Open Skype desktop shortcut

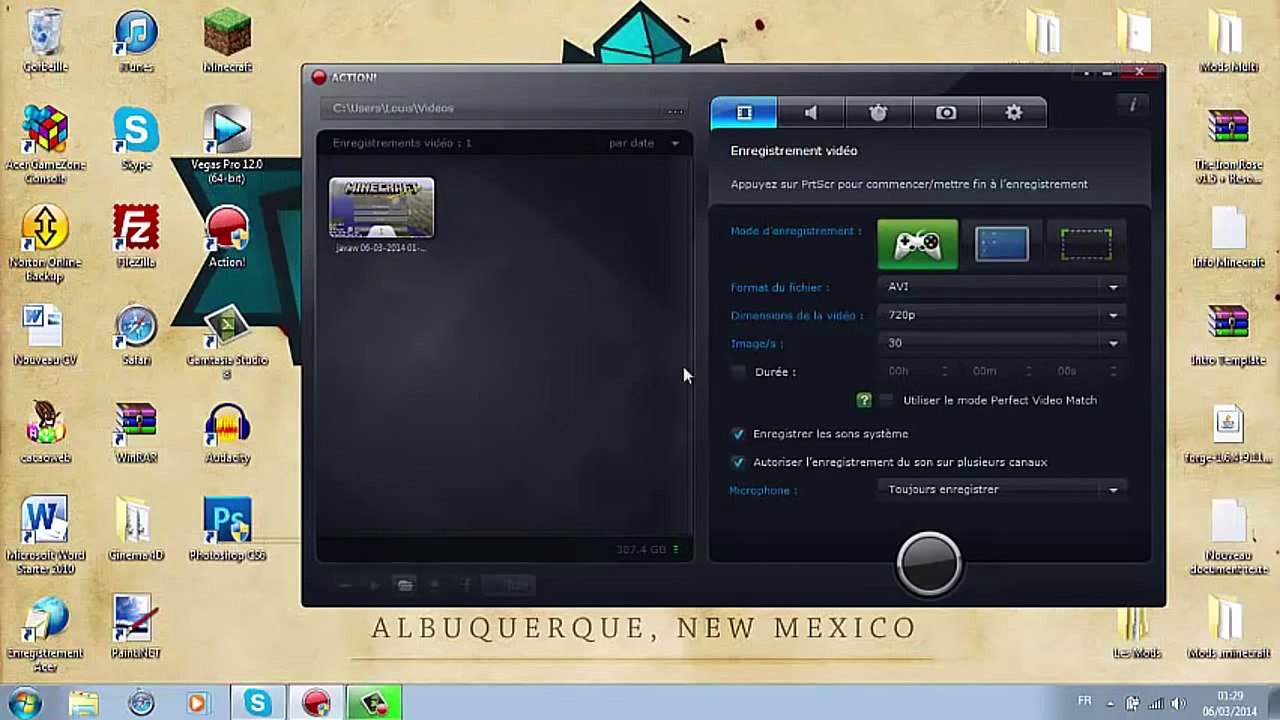tap(136, 139)
